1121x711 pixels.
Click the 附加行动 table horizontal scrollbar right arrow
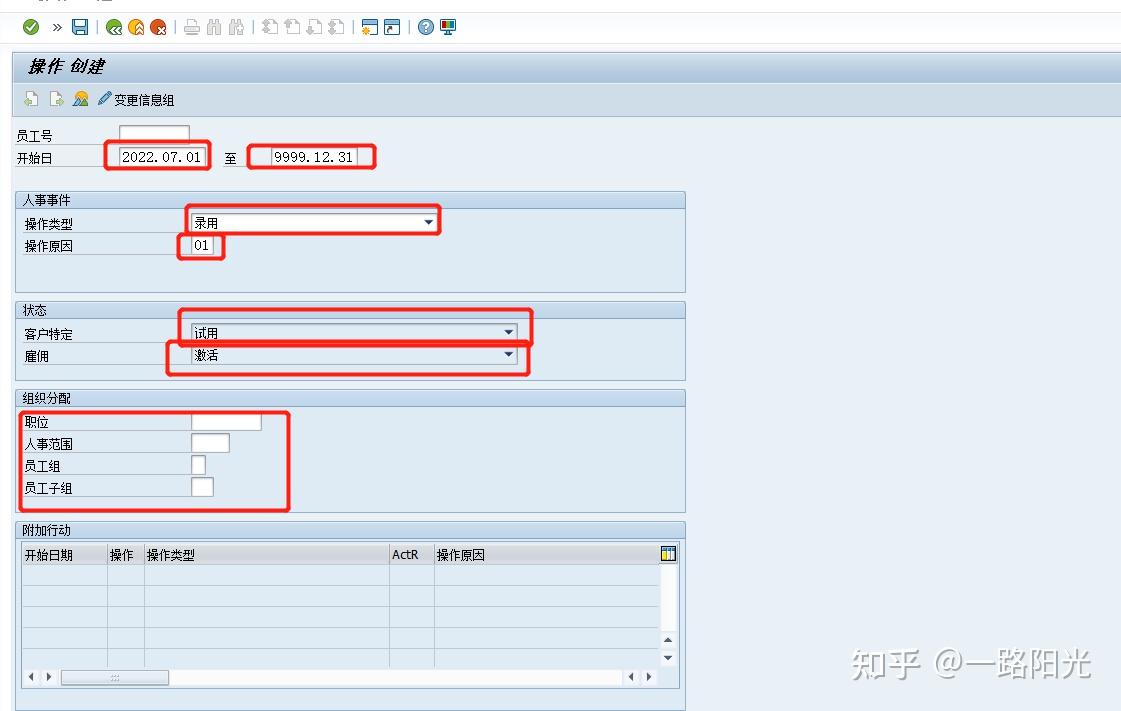click(x=649, y=676)
